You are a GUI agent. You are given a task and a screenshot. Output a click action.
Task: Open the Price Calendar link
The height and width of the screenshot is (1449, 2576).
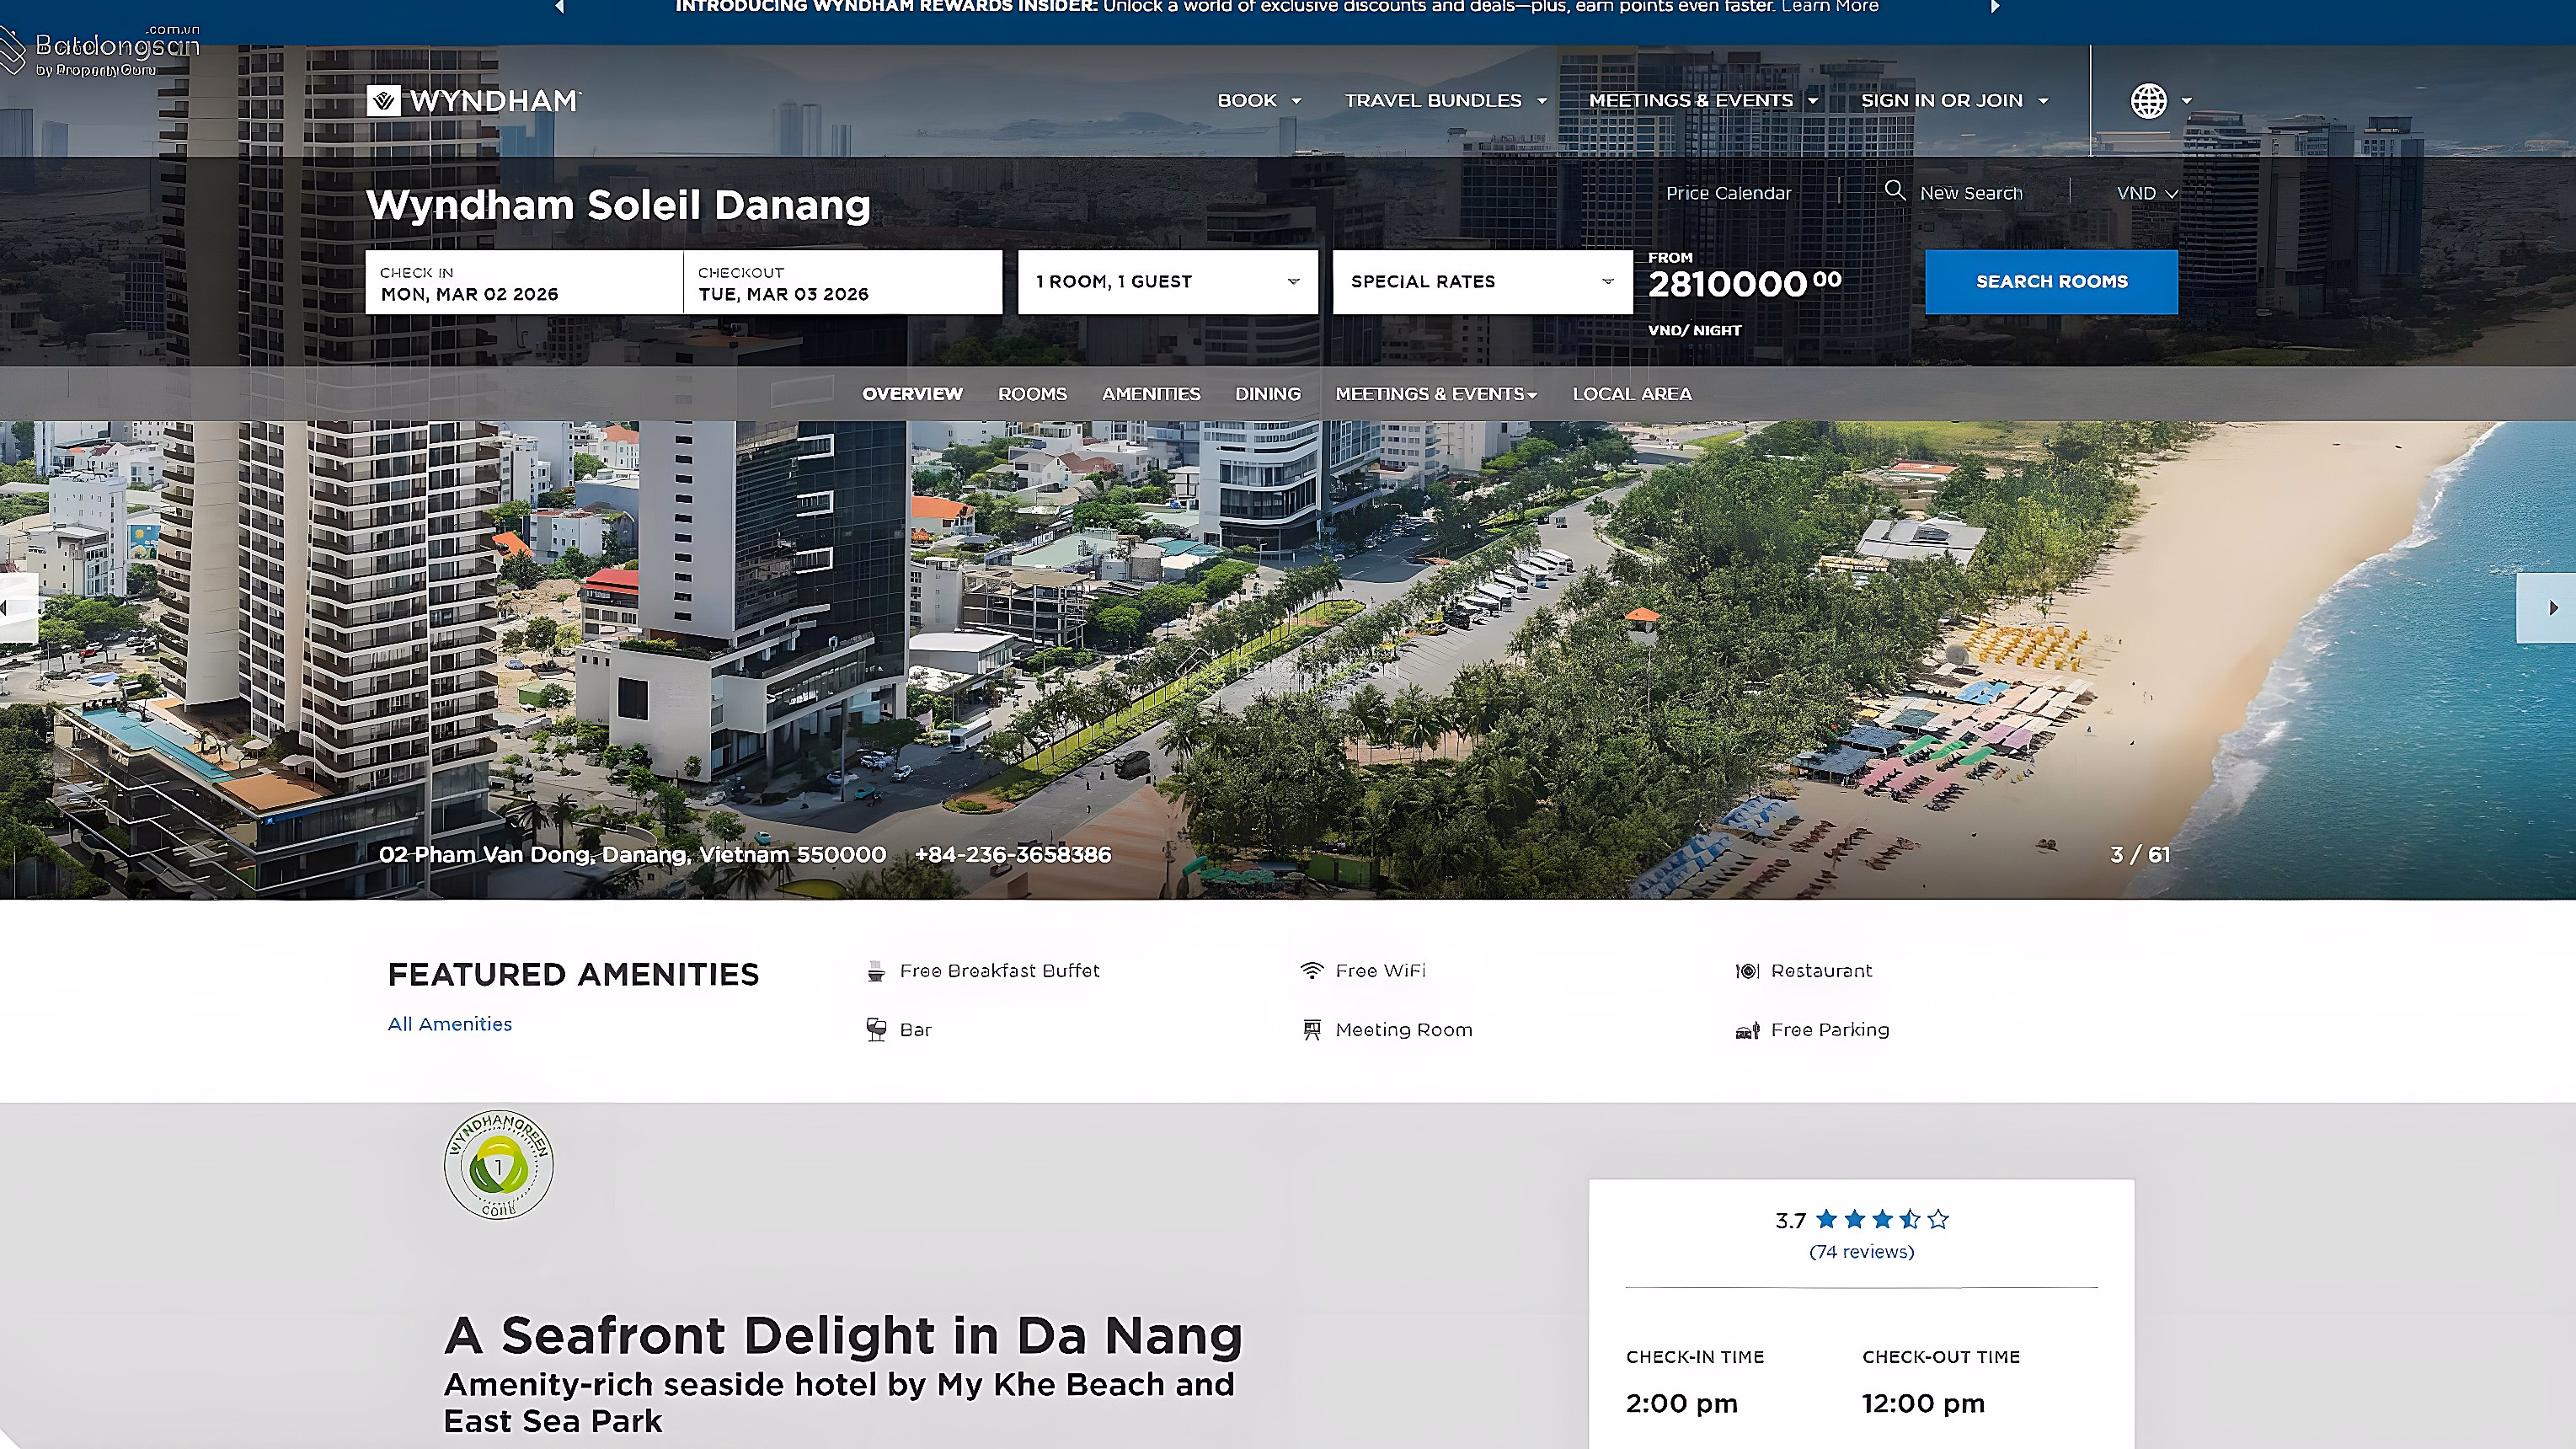tap(1728, 193)
